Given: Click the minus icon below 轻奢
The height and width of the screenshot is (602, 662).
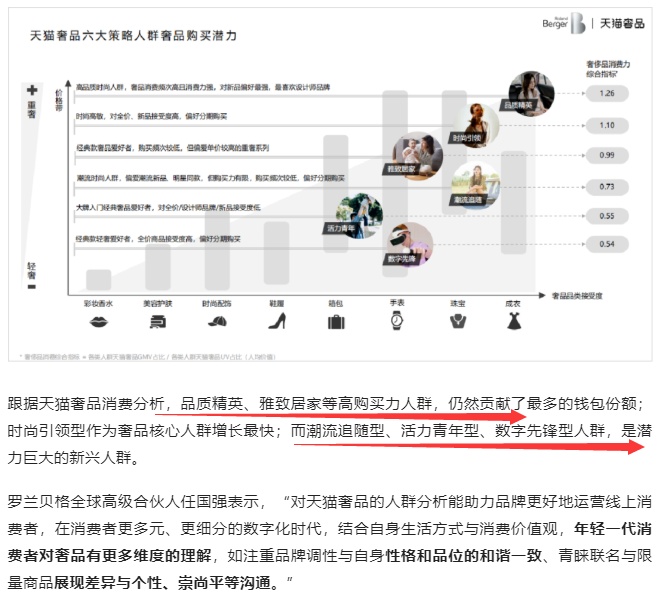Looking at the screenshot, I should pos(32,287).
